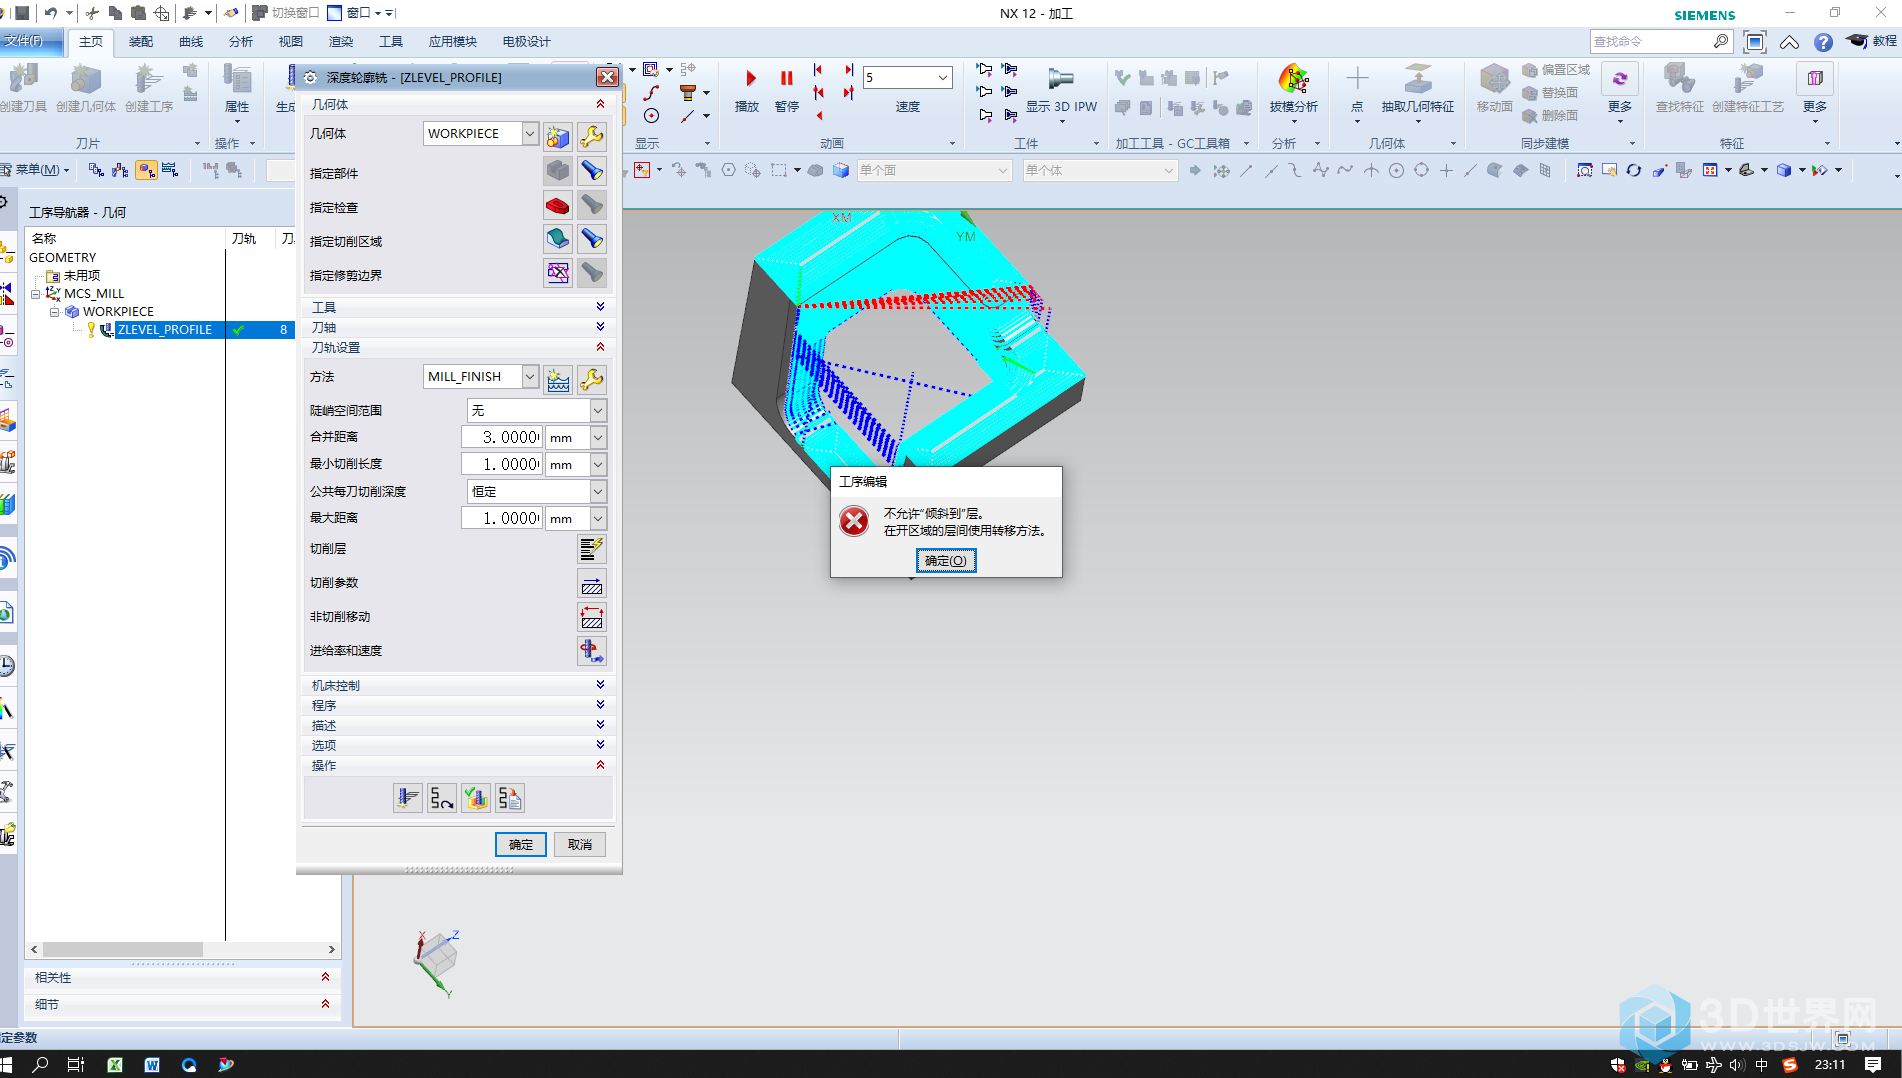Close the ZLEVEL_PROFILE dialog with X
Viewport: 1902px width, 1078px height.
(x=607, y=77)
